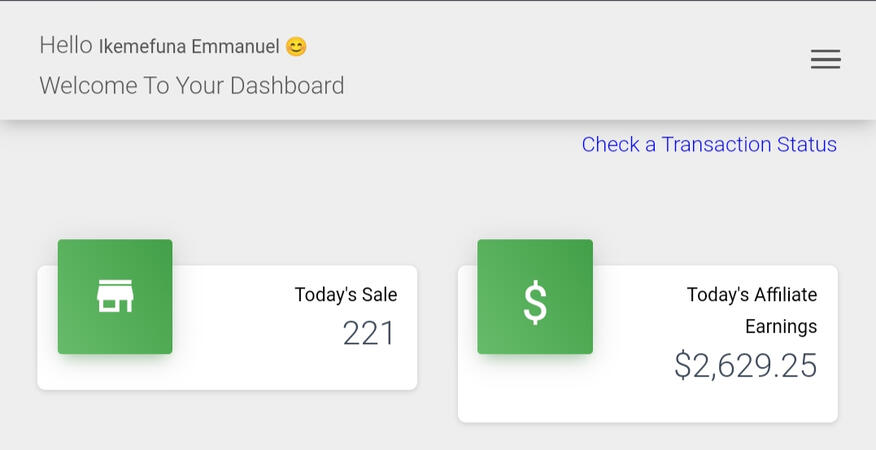Select the Today's Sale label

coord(345,295)
